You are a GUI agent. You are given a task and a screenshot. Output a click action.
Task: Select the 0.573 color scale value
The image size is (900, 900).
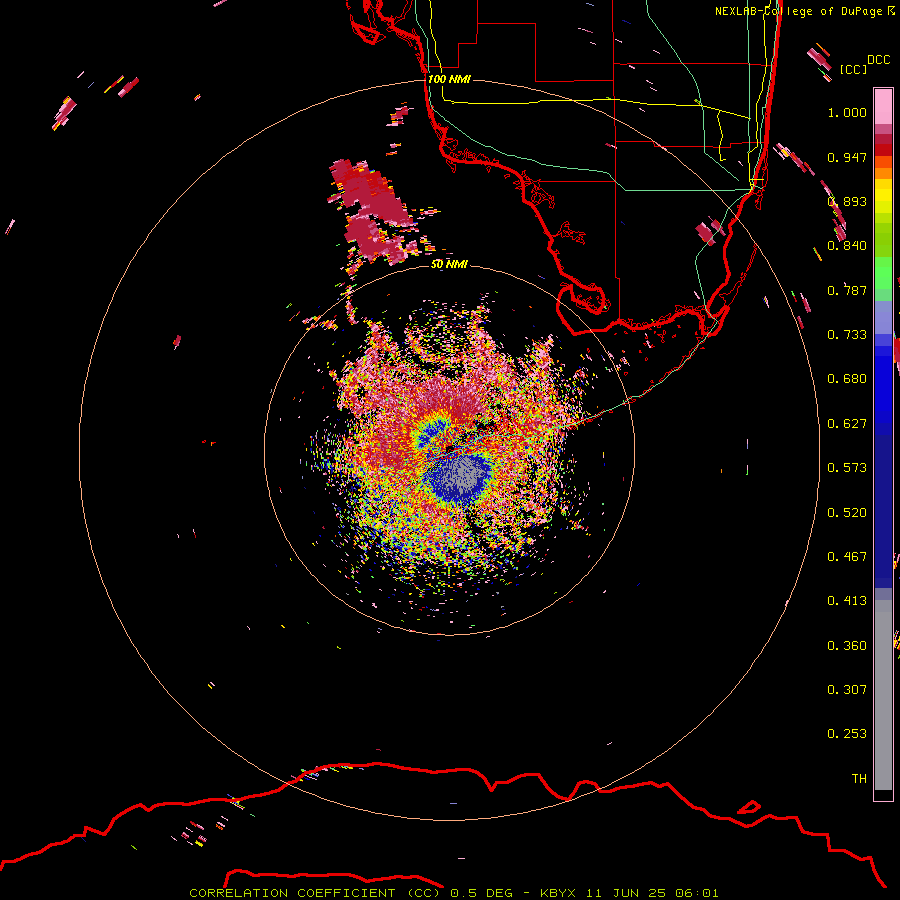pos(847,468)
